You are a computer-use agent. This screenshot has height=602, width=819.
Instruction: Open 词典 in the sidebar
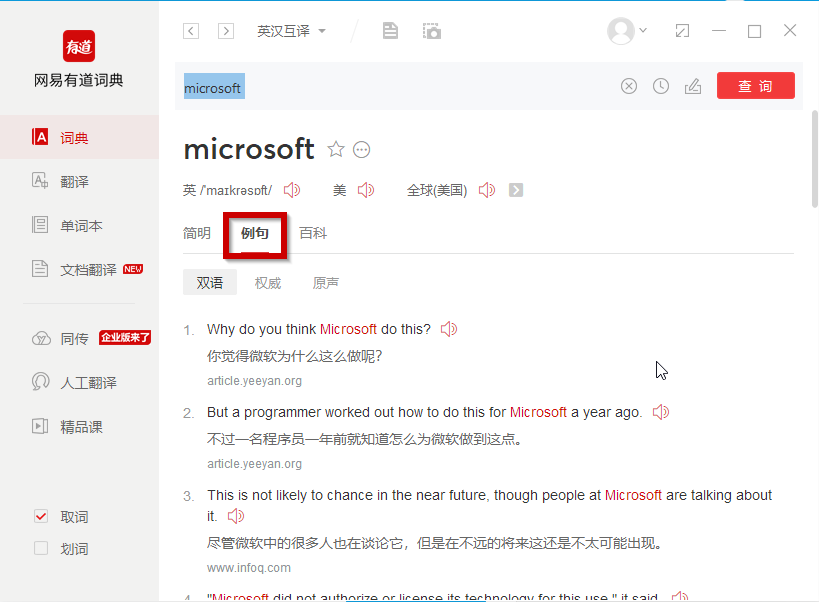coord(79,137)
